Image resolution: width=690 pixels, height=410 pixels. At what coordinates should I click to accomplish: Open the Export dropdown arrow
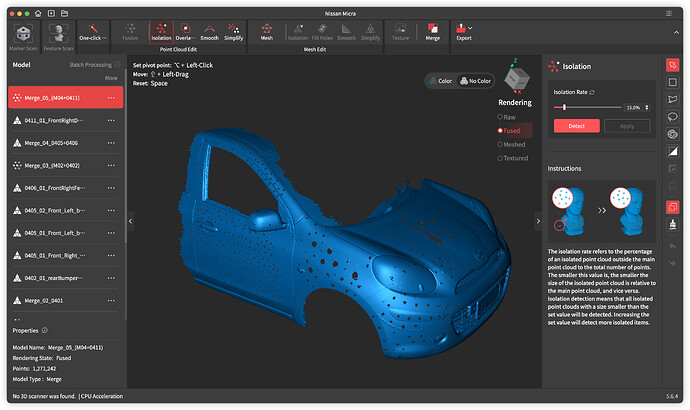(x=470, y=28)
